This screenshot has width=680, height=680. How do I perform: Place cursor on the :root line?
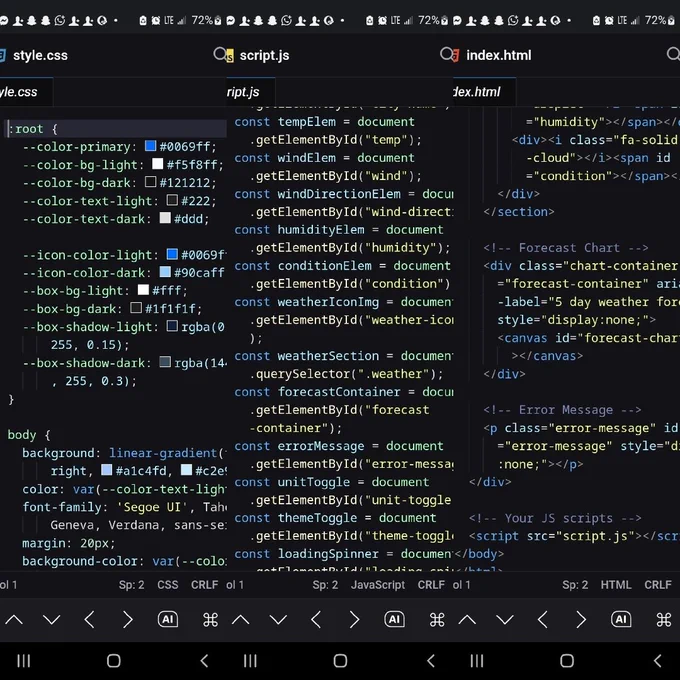tap(116, 129)
